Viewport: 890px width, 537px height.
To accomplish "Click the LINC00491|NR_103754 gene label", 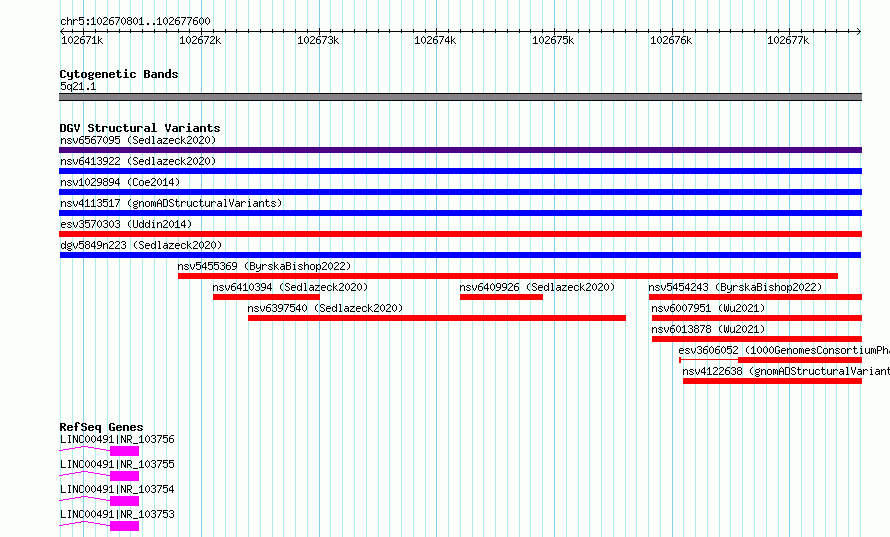I will click(117, 489).
